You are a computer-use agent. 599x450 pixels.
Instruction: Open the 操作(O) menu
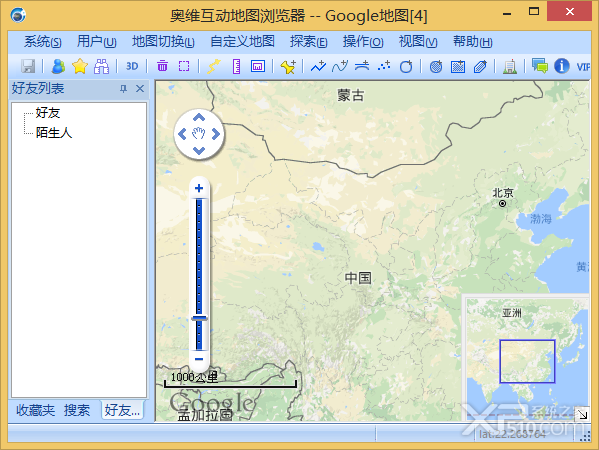[x=363, y=41]
